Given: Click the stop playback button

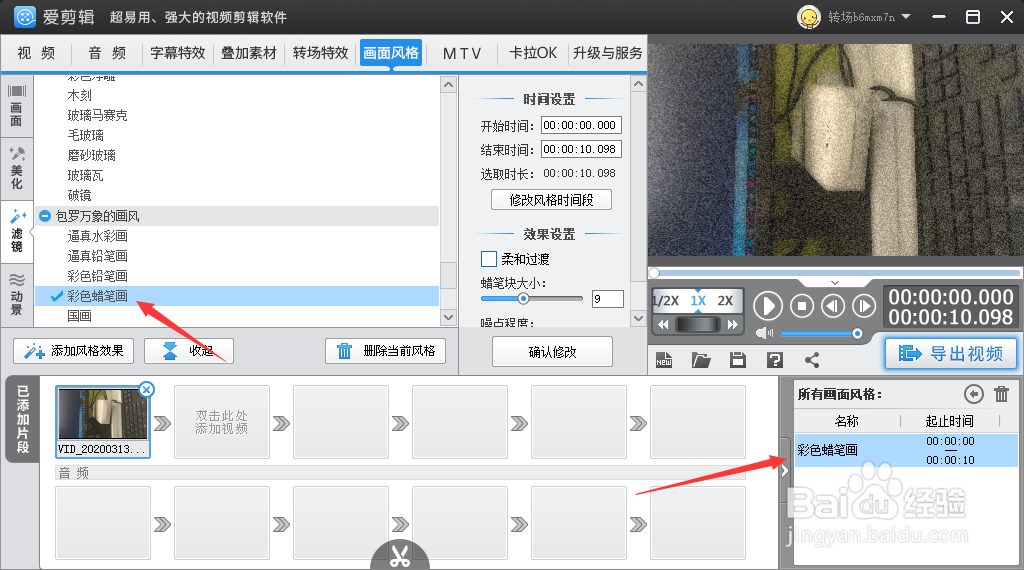Looking at the screenshot, I should coord(802,306).
